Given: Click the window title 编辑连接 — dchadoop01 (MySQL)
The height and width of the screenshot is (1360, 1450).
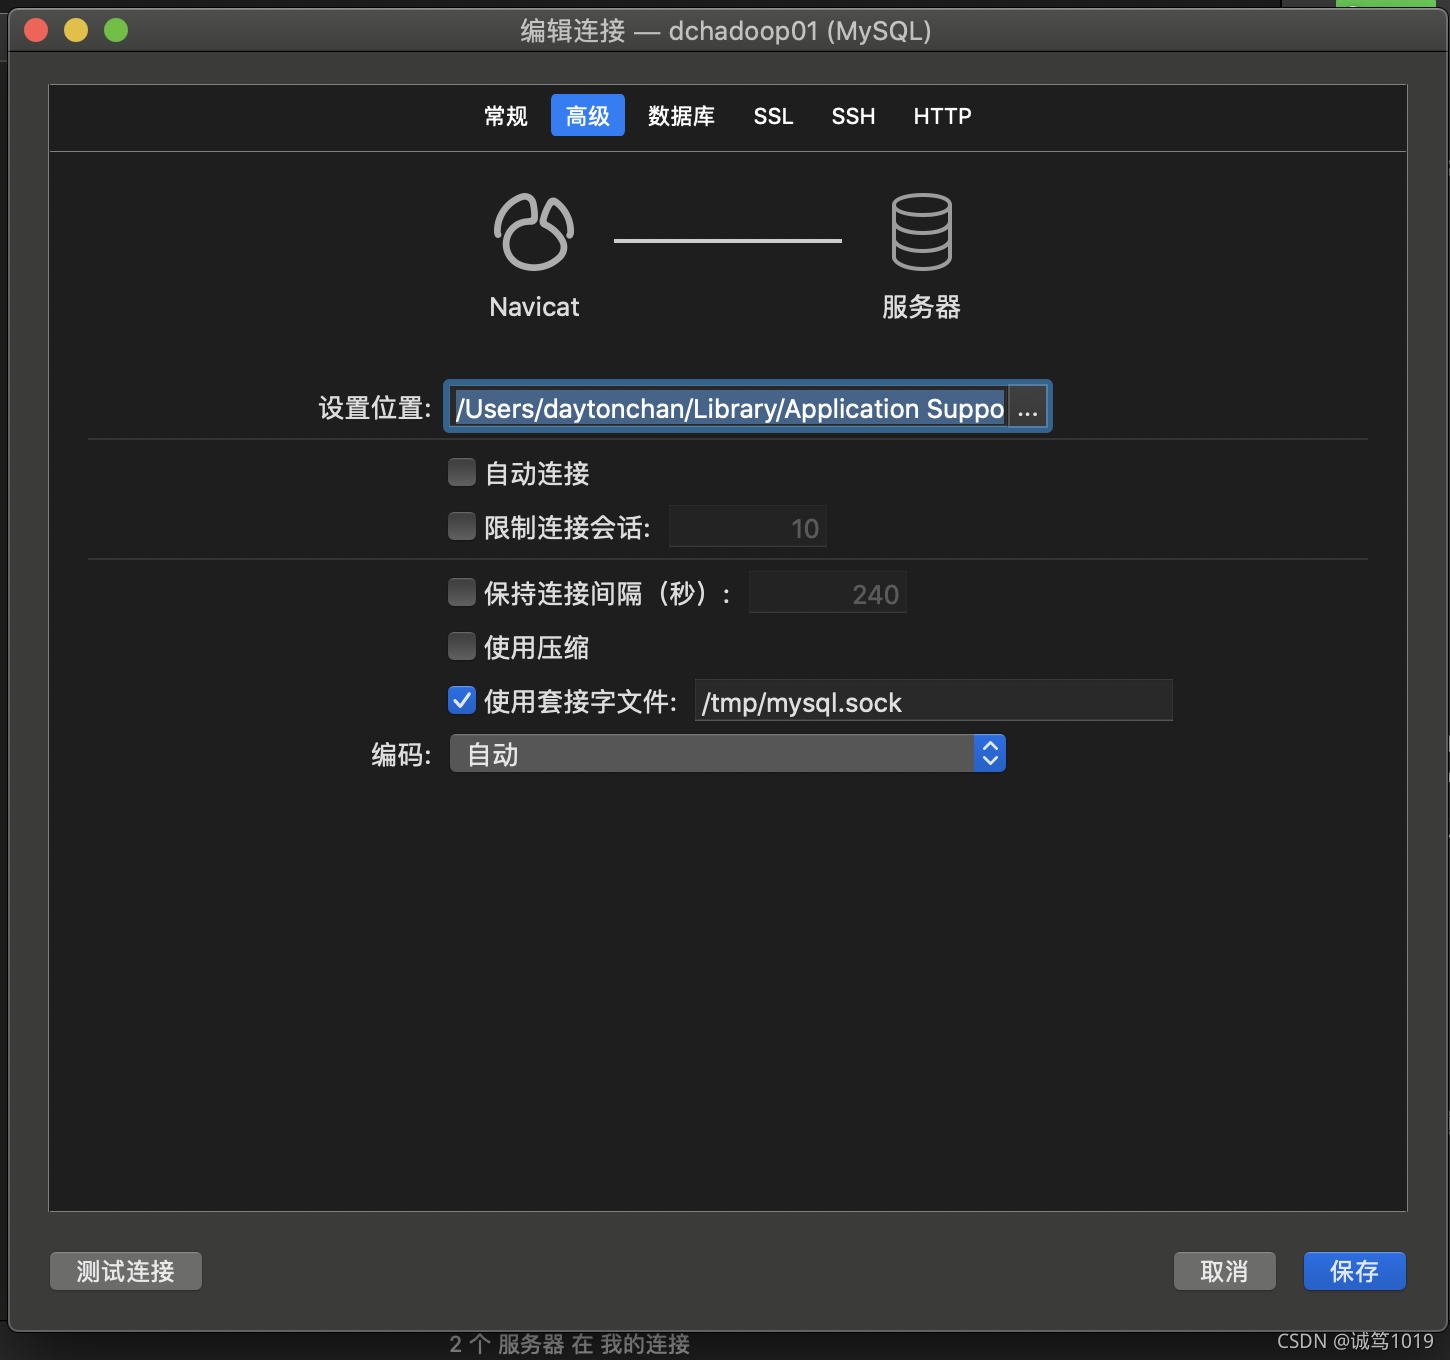Looking at the screenshot, I should (x=726, y=31).
